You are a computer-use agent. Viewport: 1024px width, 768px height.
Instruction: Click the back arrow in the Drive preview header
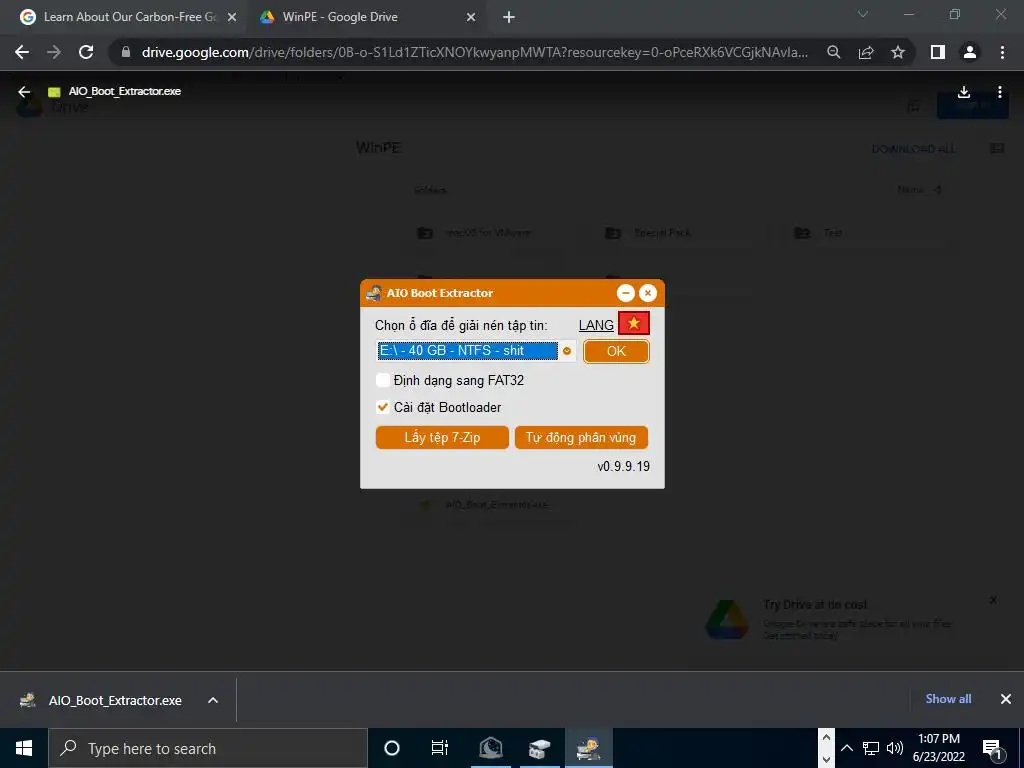pos(24,92)
